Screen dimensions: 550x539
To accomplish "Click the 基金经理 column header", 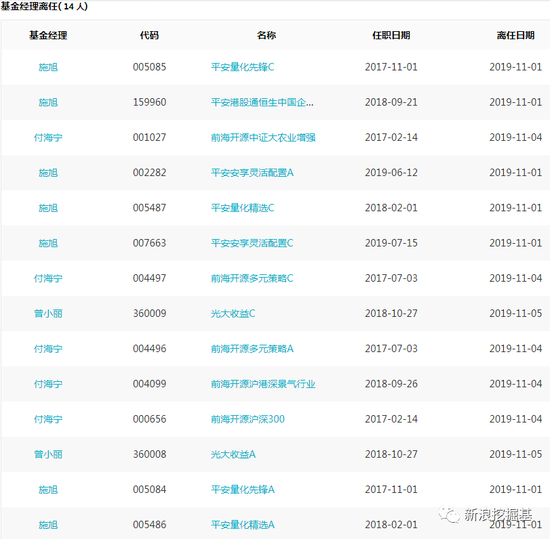I will tap(48, 35).
